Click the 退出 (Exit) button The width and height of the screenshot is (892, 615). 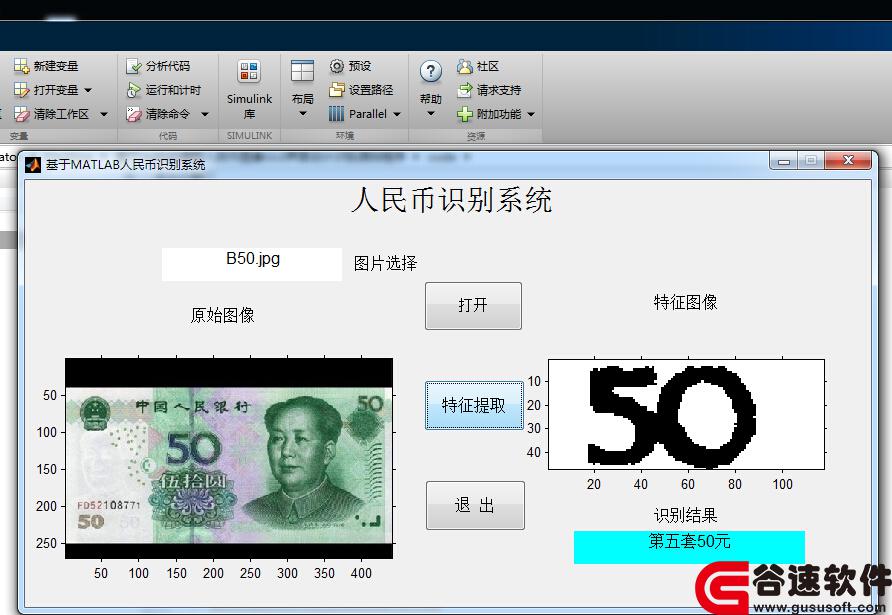(475, 505)
